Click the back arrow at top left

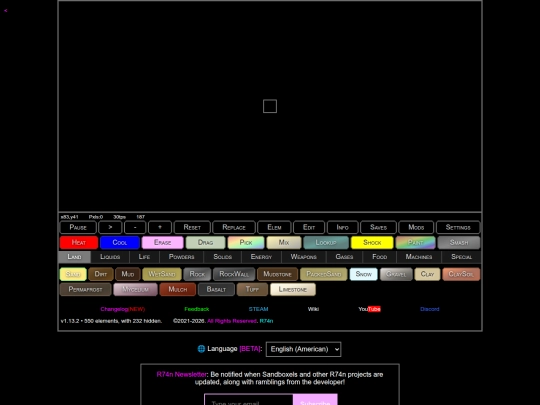pos(6,10)
